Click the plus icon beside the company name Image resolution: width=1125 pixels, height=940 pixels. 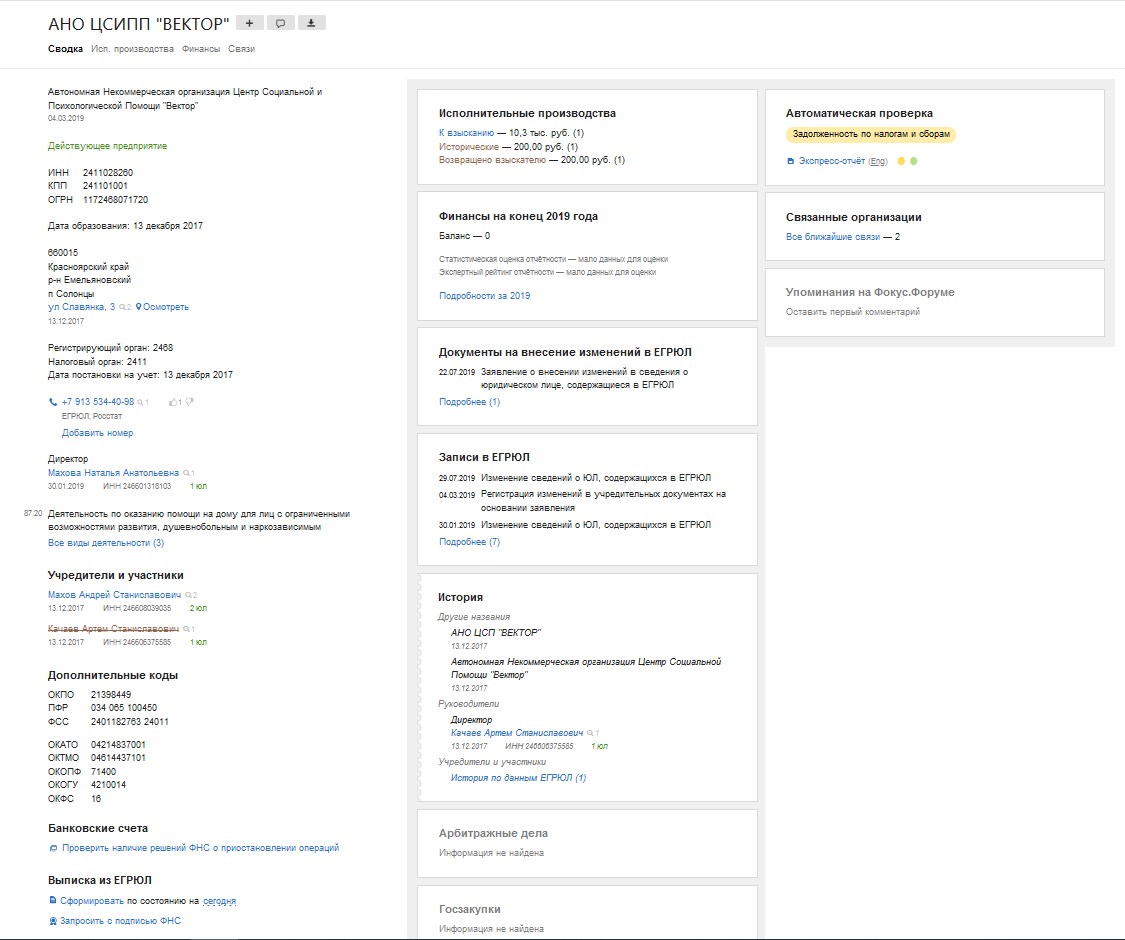[x=249, y=23]
